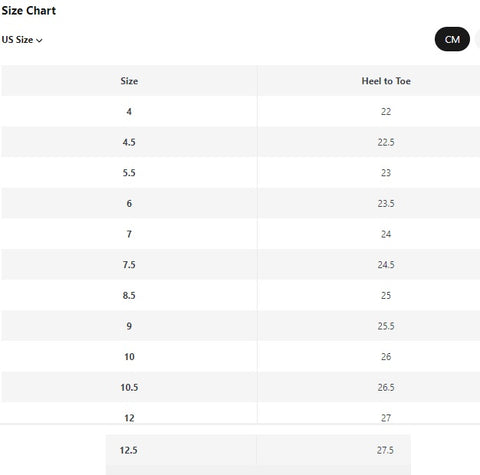Select the size 4 row

click(241, 111)
